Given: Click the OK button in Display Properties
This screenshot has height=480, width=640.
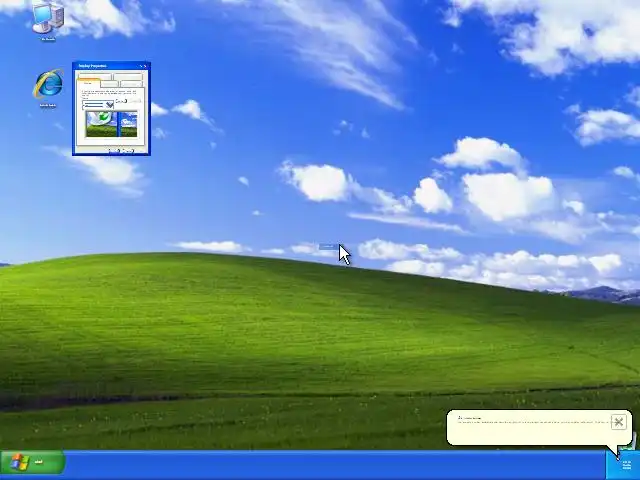Looking at the screenshot, I should 114,151.
